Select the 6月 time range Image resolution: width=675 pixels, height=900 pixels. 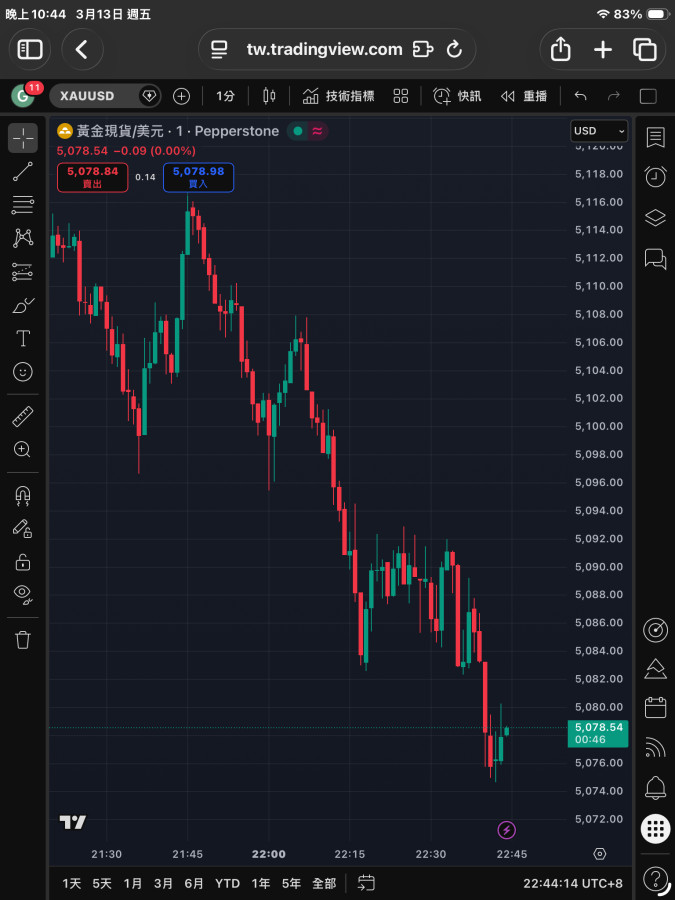point(194,883)
